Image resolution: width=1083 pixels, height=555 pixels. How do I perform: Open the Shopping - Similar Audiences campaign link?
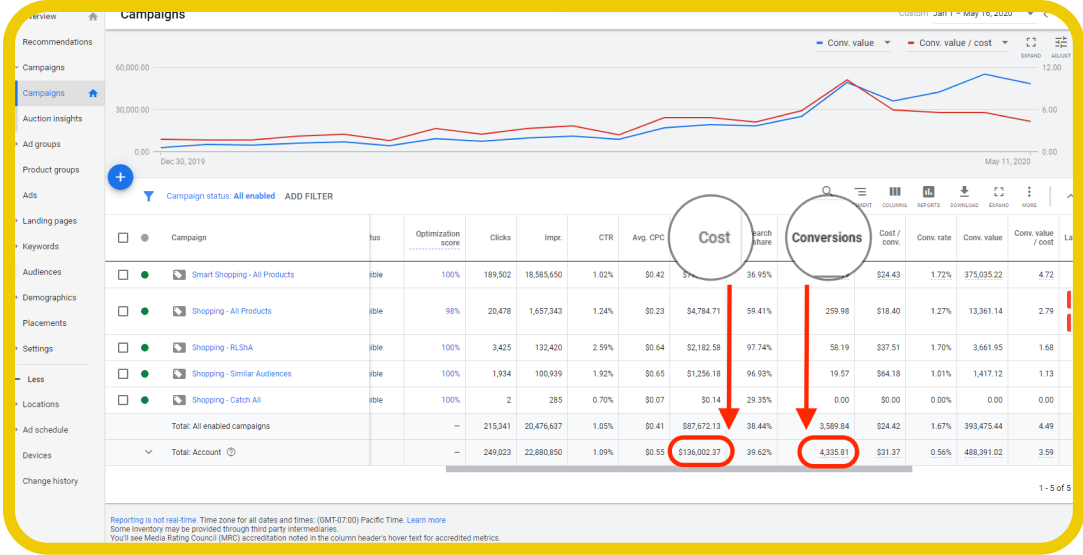pyautogui.click(x=241, y=374)
